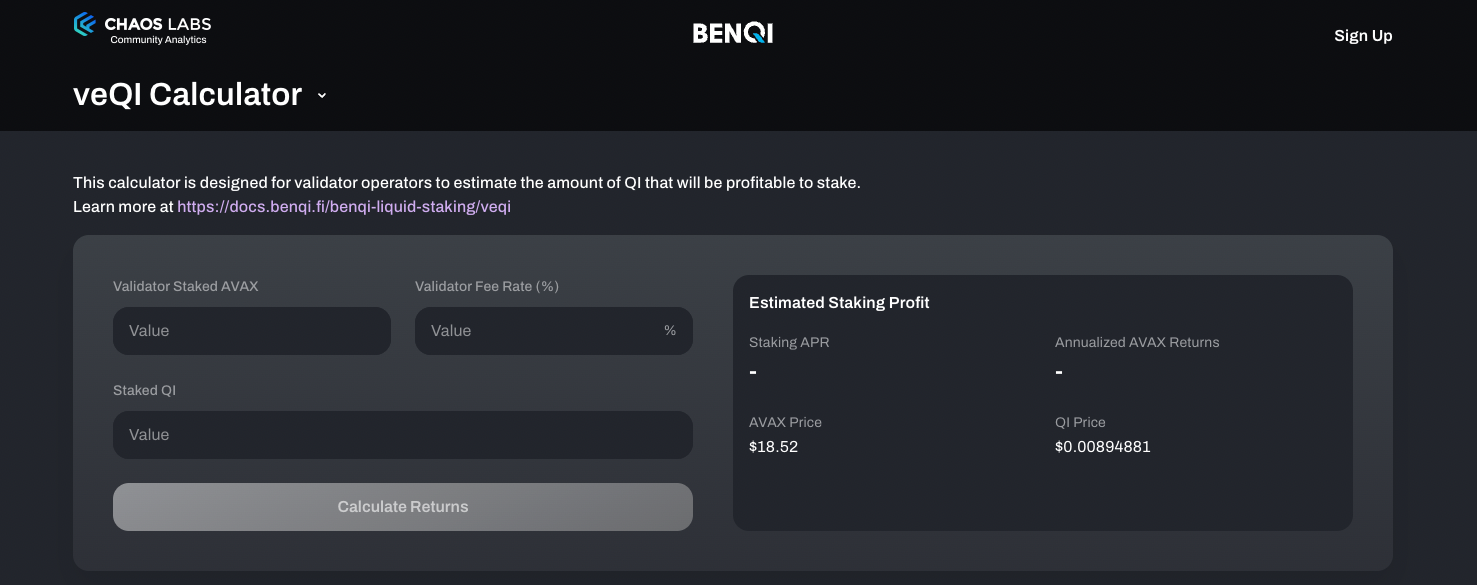1477x585 pixels.
Task: Click the Staked QI field label
Action: [x=144, y=390]
